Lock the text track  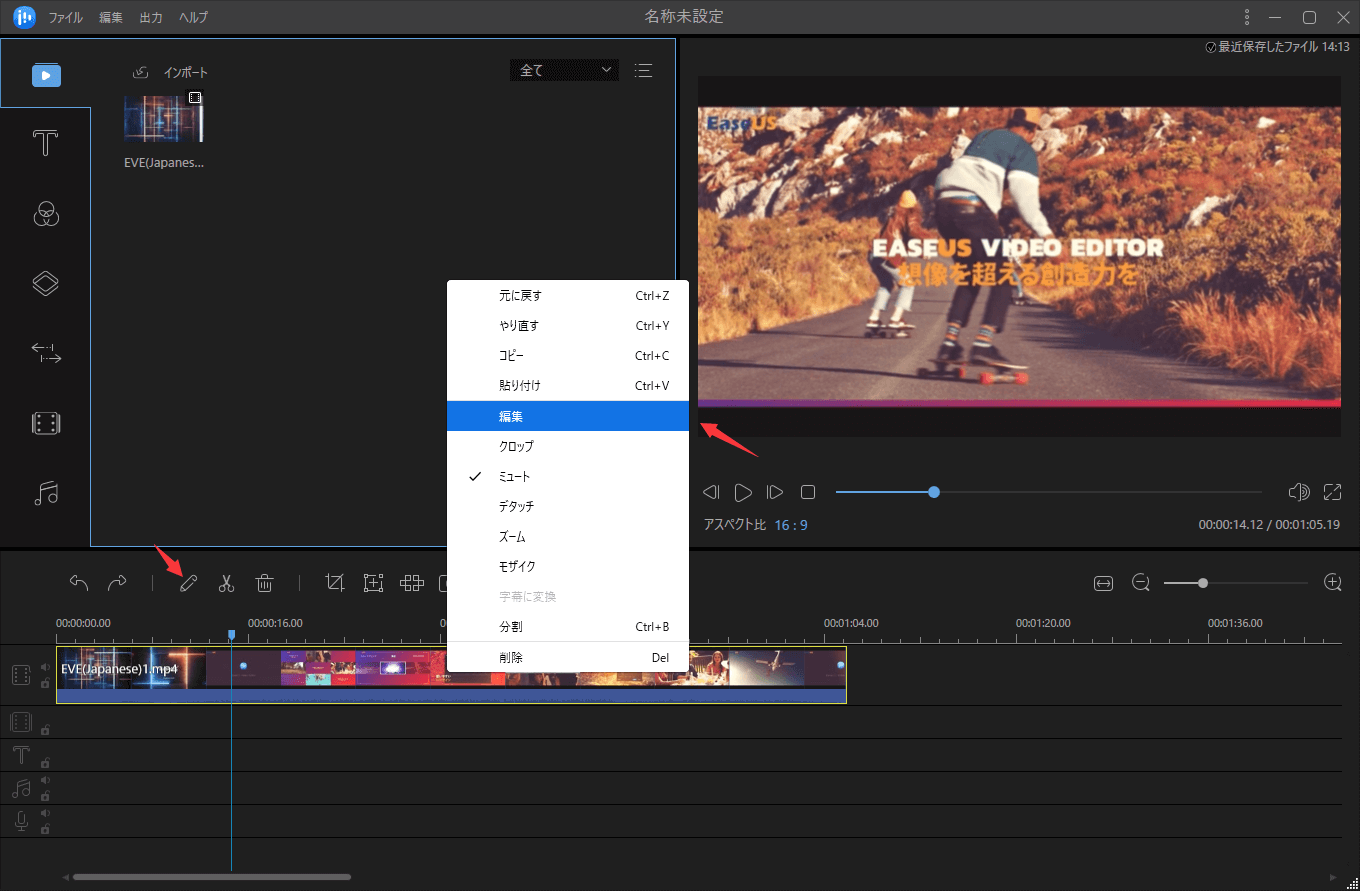click(x=45, y=763)
